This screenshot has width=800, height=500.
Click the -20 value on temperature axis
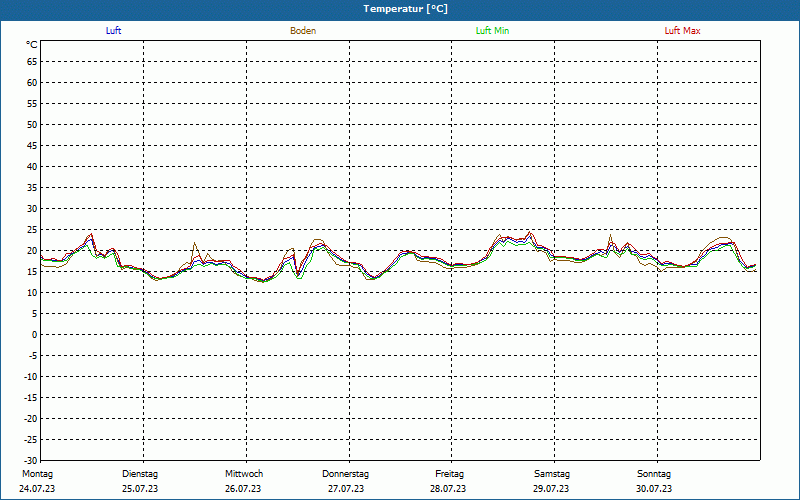(31, 418)
